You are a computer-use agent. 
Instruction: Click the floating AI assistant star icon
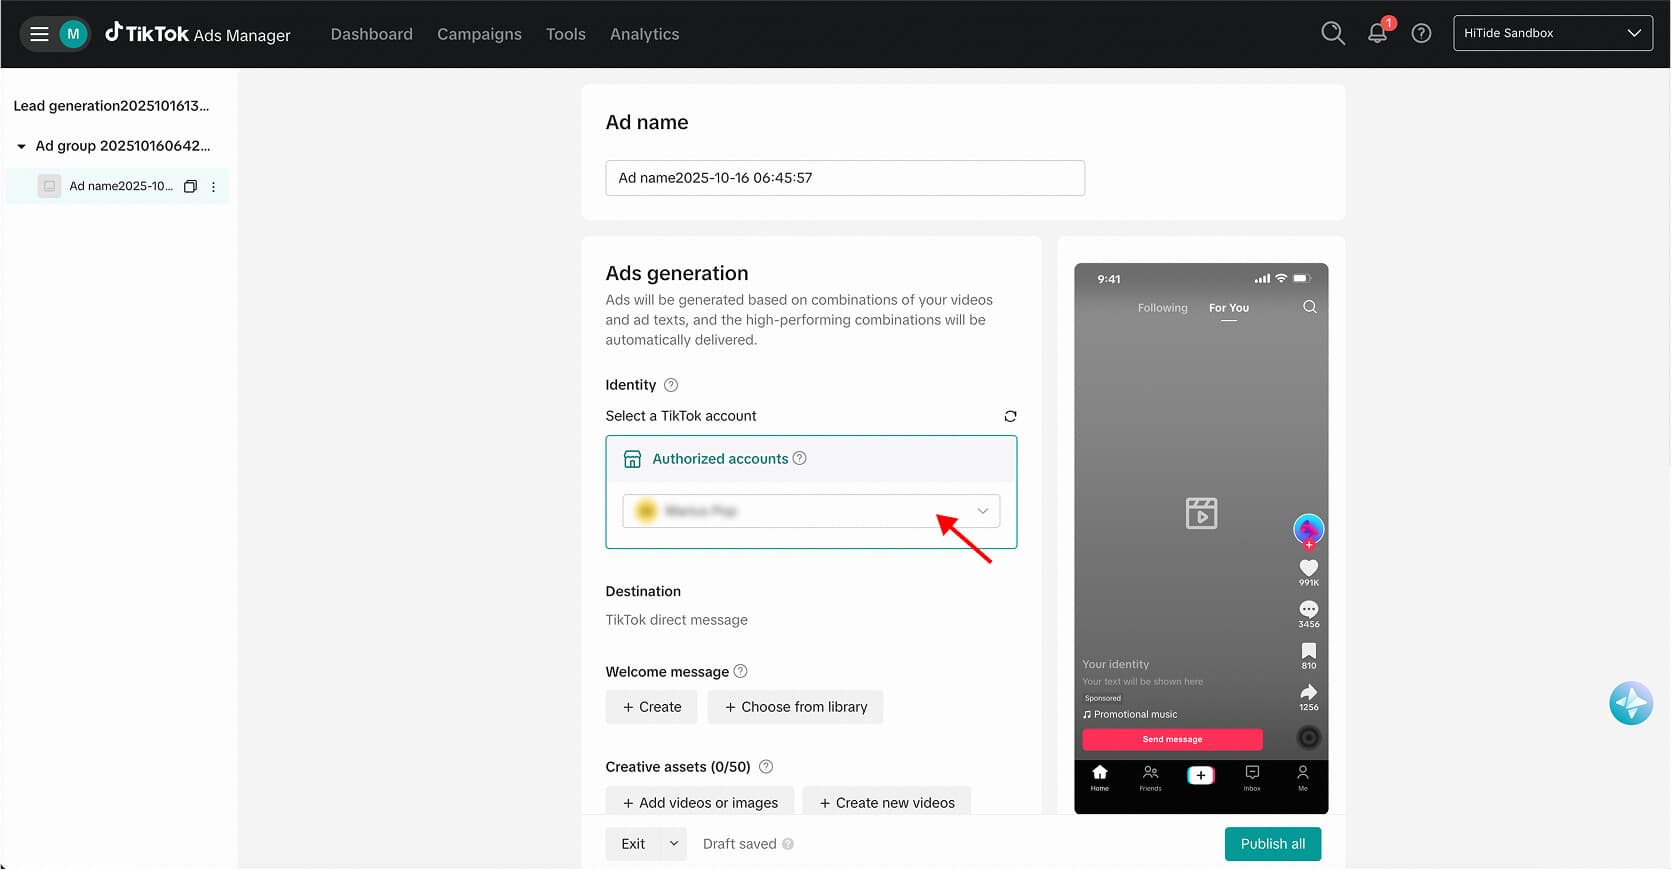(x=1630, y=704)
